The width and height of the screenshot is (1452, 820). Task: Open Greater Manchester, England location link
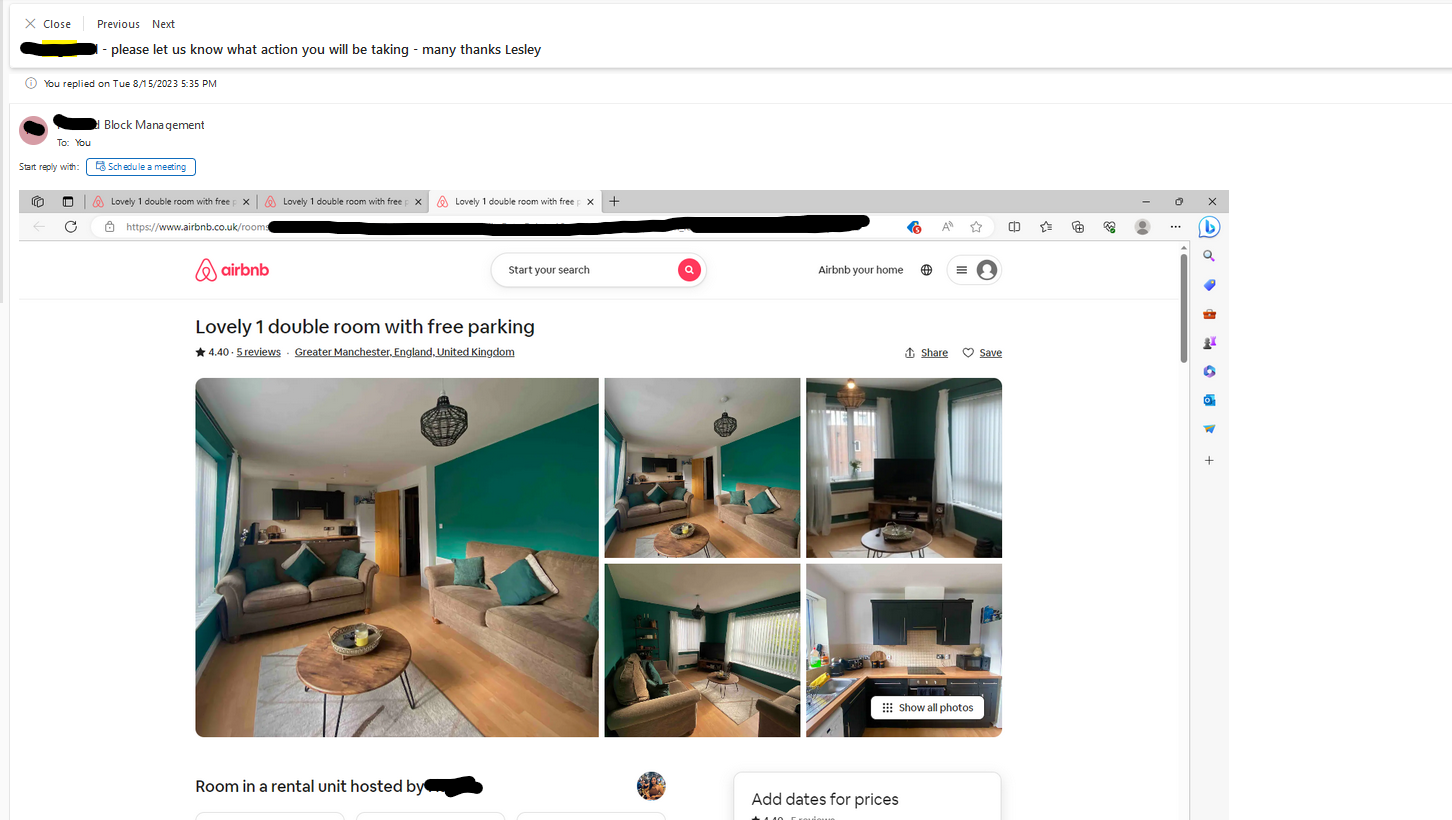pos(404,352)
